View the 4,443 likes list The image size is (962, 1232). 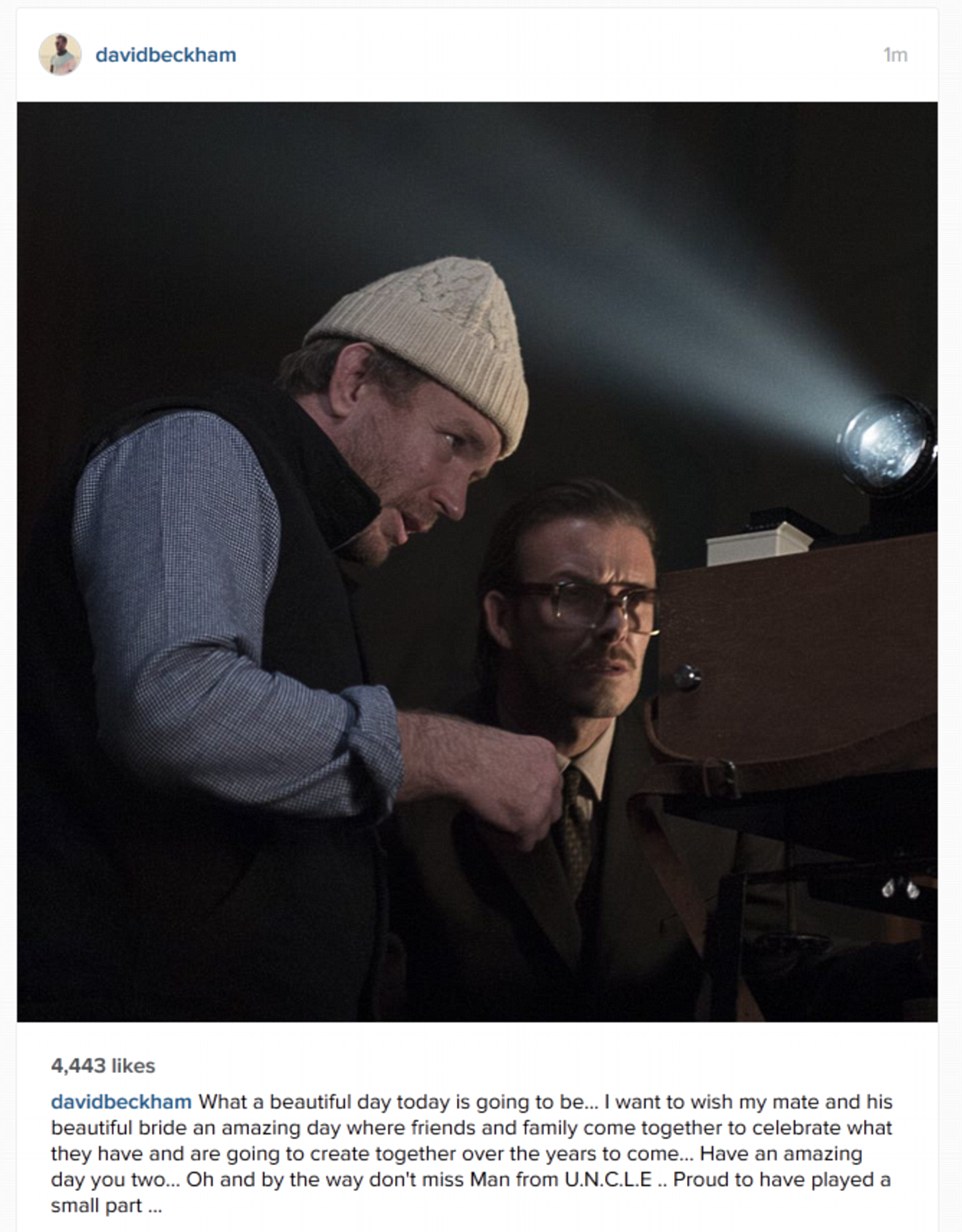coord(103,1066)
